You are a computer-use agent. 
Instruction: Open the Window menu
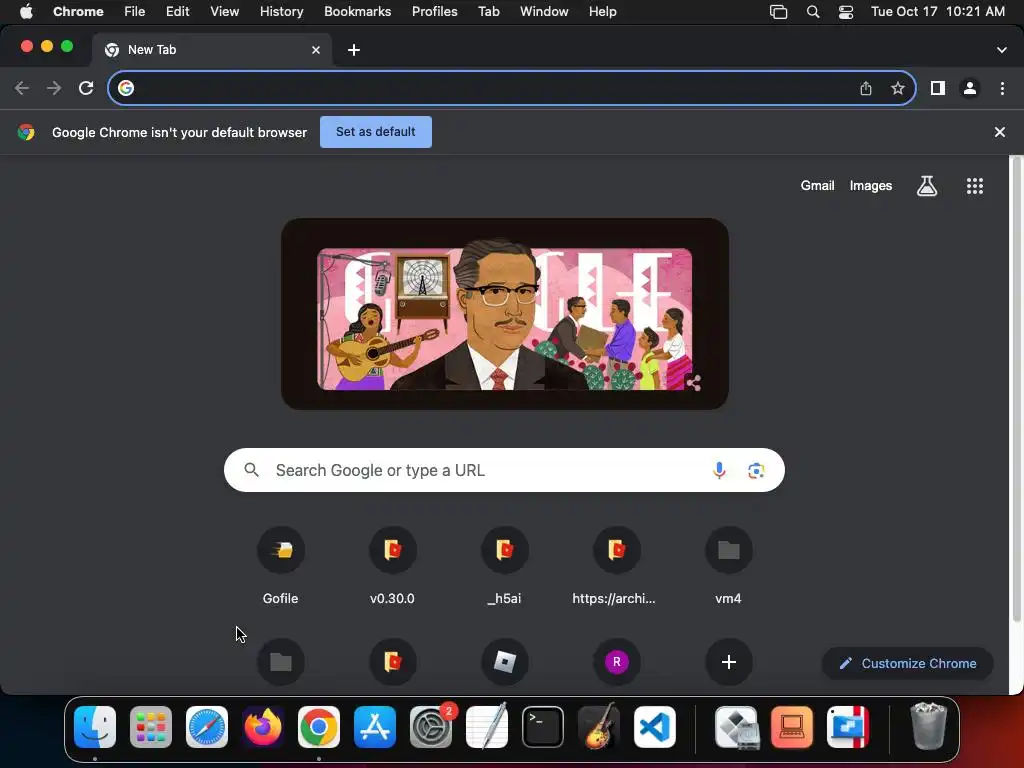tap(544, 12)
